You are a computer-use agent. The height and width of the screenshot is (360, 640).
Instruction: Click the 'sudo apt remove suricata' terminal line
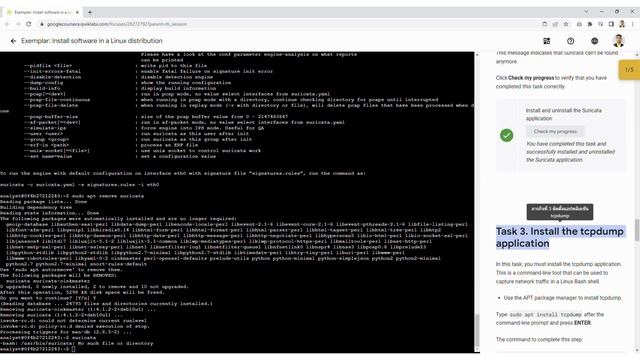click(72, 196)
